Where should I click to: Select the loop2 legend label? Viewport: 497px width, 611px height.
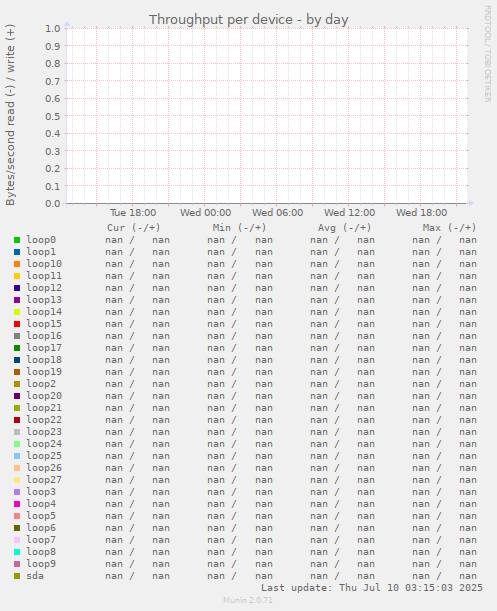[x=41, y=384]
